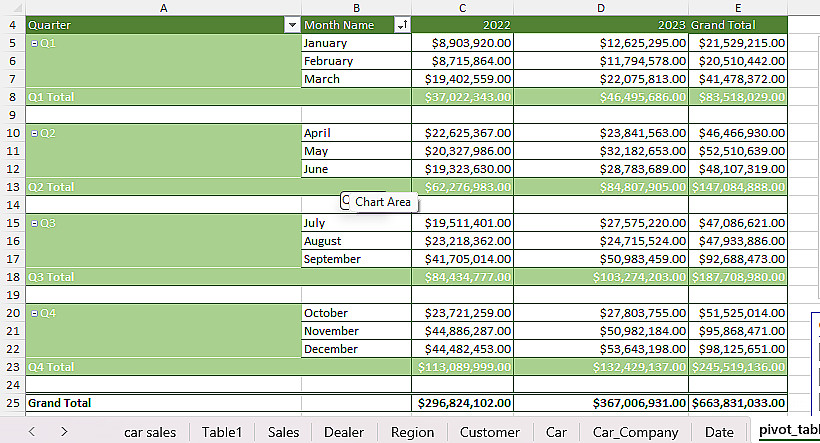
Task: Open the Month Name sort dropdown
Action: pyautogui.click(x=402, y=25)
